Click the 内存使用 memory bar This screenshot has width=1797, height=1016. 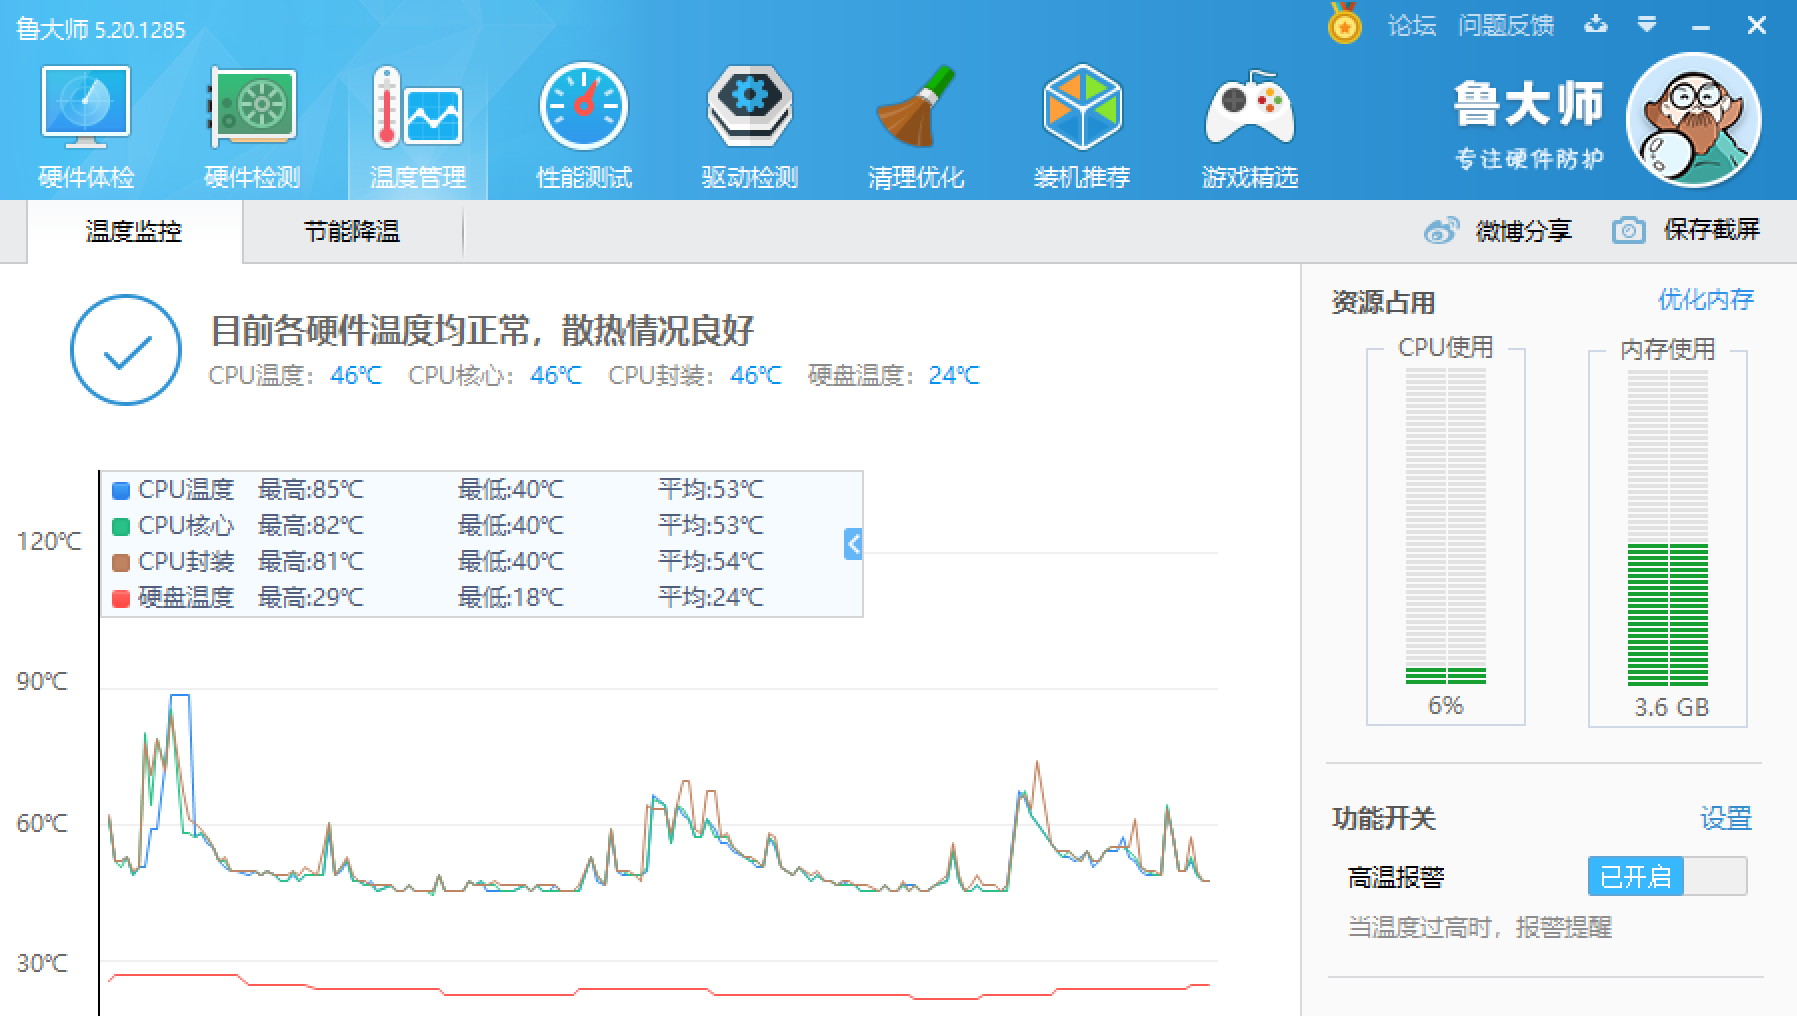point(1668,527)
